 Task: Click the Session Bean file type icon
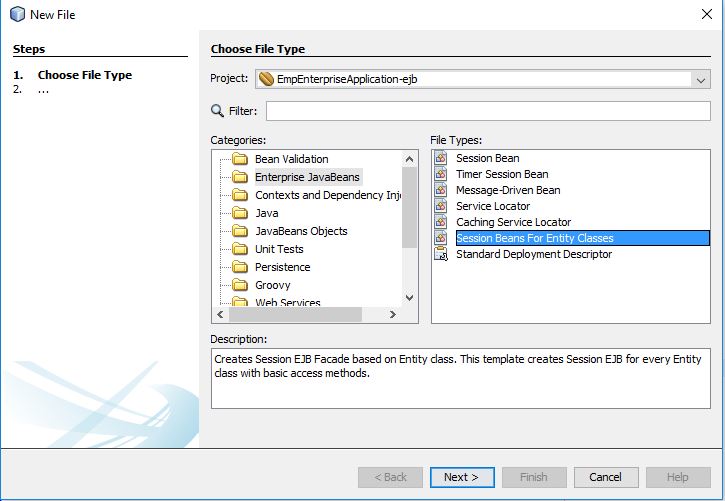441,158
